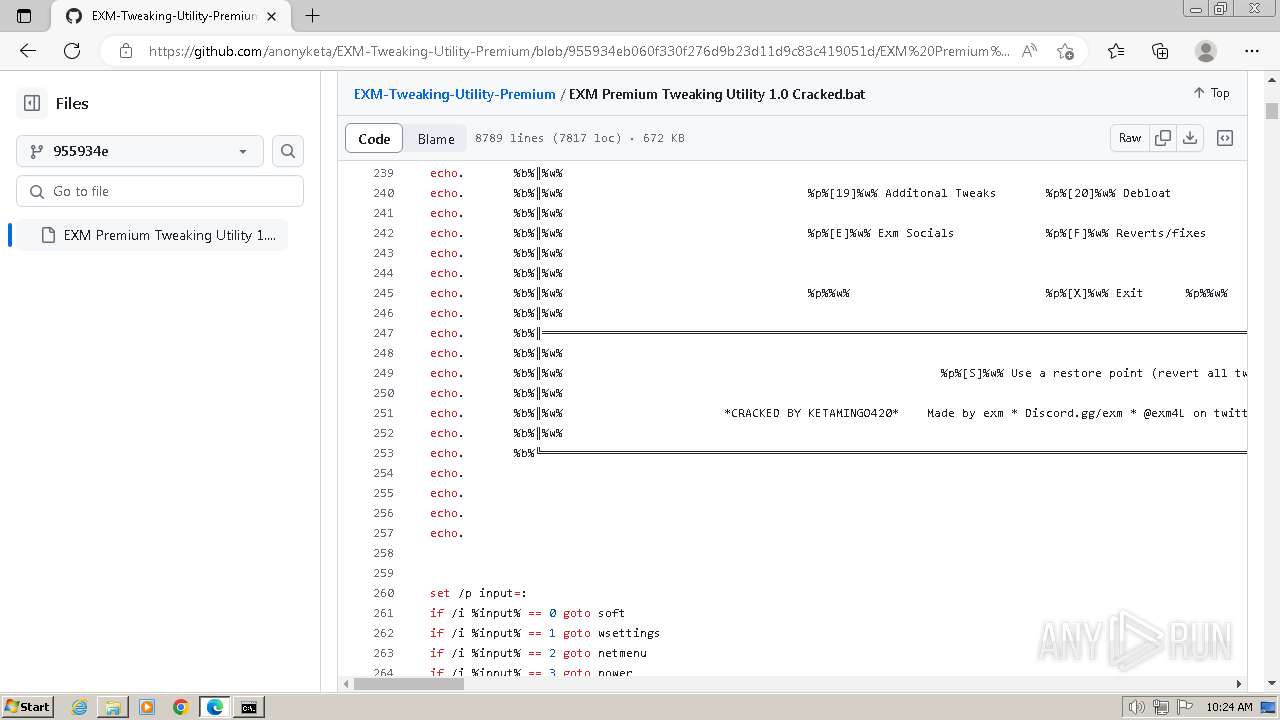This screenshot has width=1280, height=720.
Task: Open Edge Settings and more menu
Action: click(x=1252, y=51)
